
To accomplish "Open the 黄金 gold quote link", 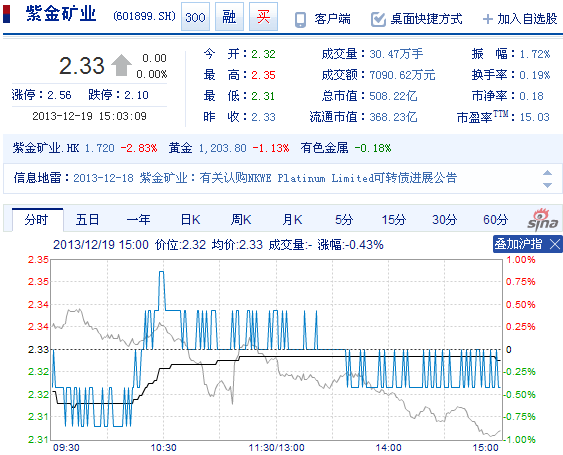I will 181,148.
